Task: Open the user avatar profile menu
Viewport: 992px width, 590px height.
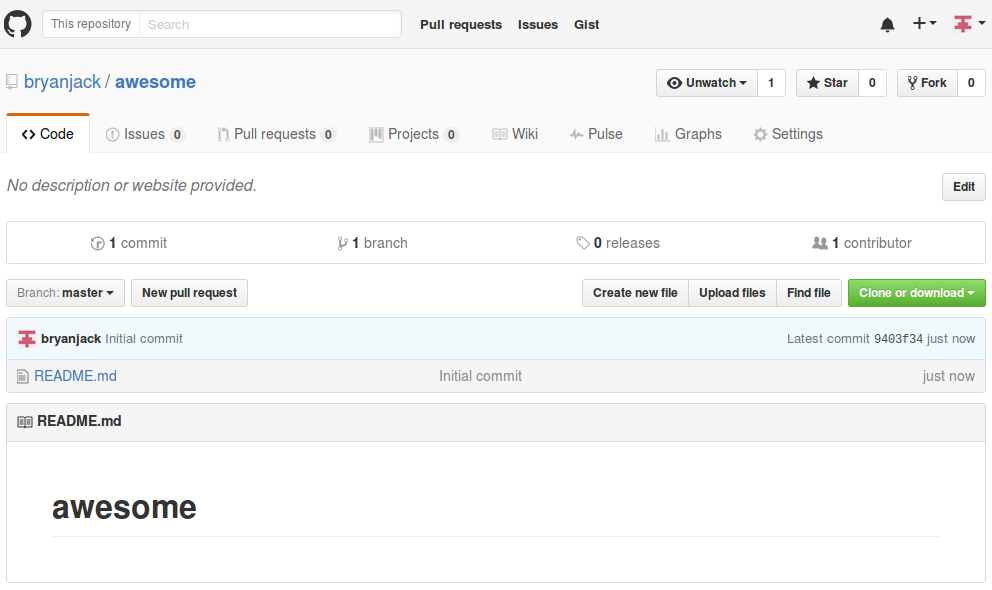Action: (x=970, y=23)
